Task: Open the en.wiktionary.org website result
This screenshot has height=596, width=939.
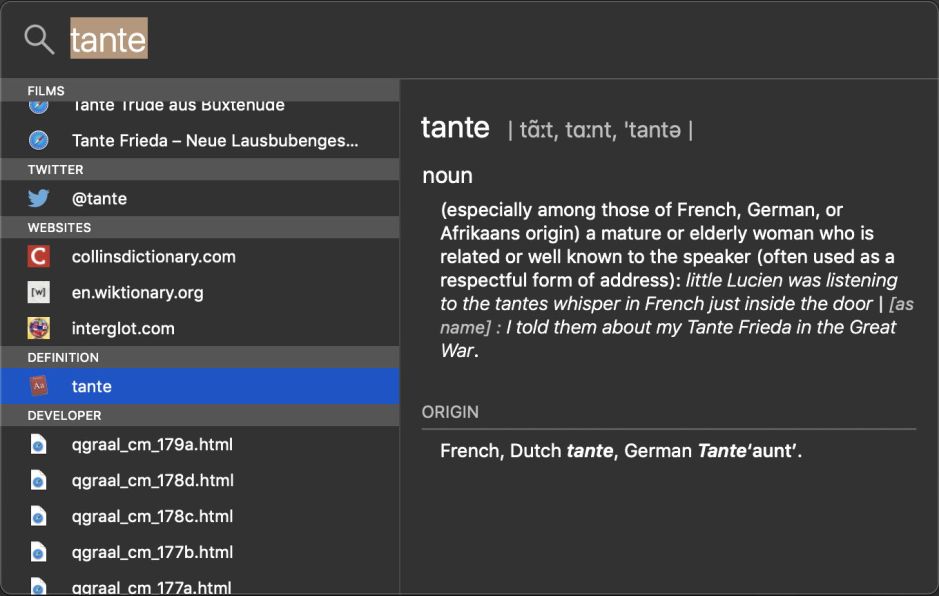Action: [x=137, y=293]
